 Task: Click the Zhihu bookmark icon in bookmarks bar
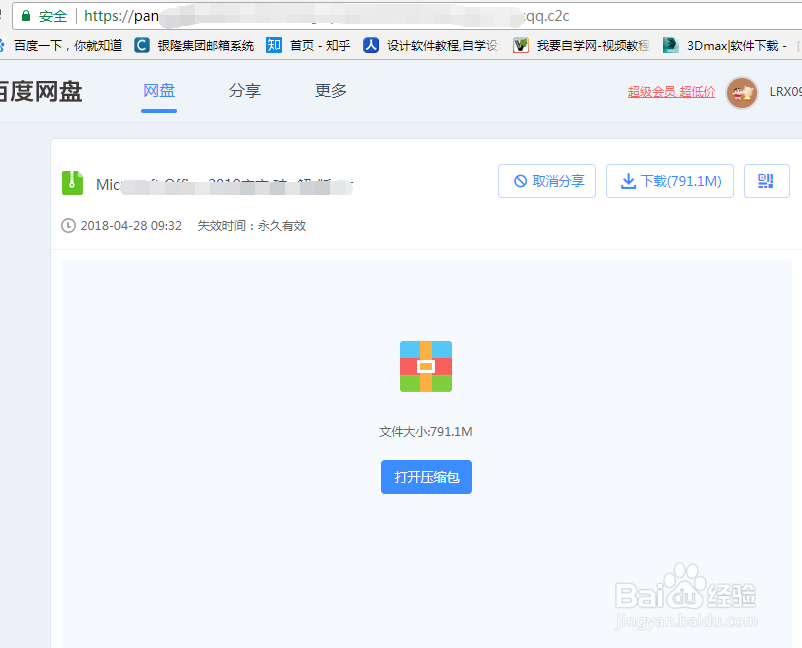273,45
